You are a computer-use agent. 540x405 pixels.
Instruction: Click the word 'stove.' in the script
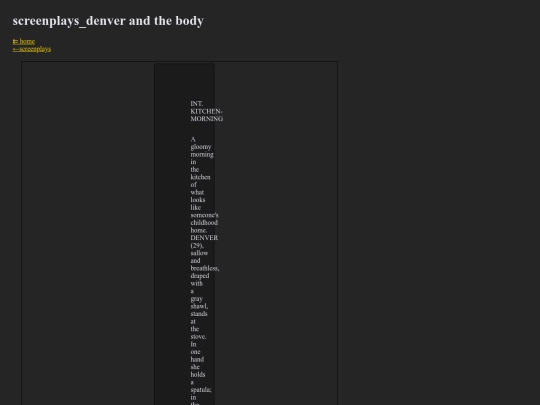(x=198, y=336)
